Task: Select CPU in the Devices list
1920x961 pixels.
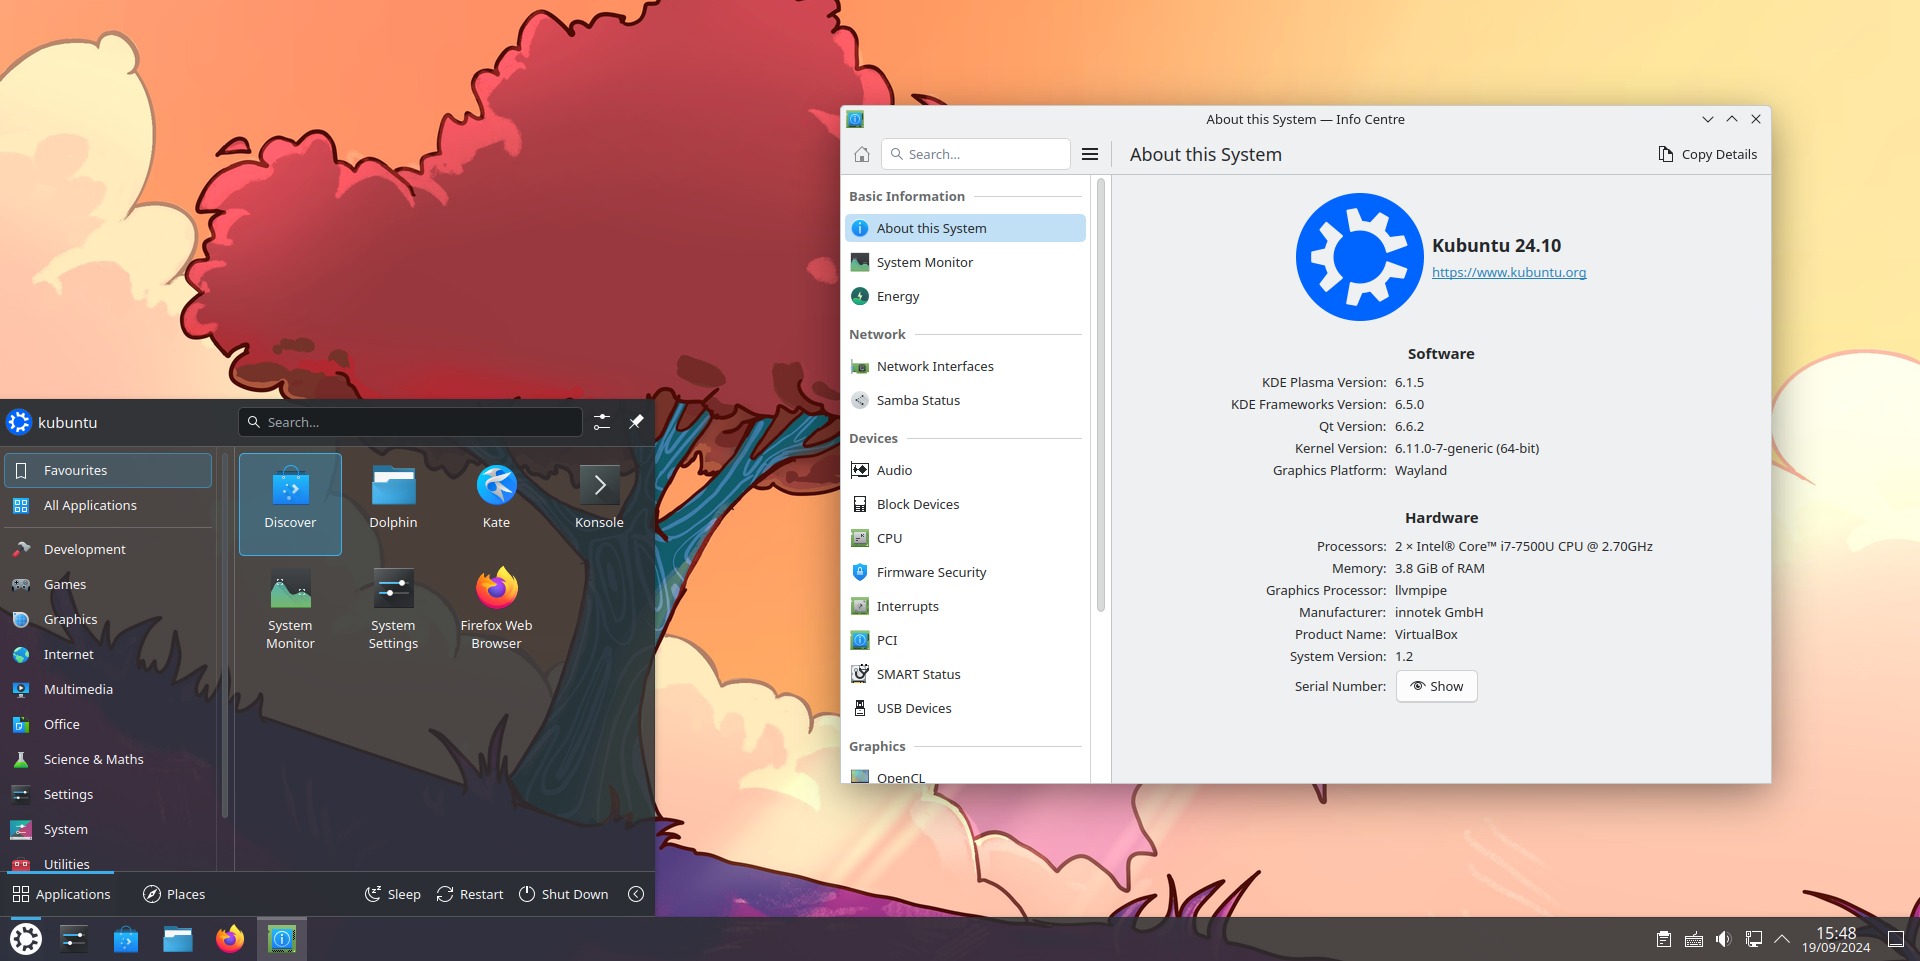Action: pos(965,538)
